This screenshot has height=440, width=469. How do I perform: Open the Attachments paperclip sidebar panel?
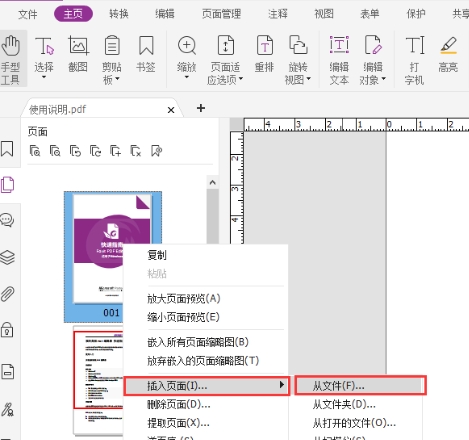(7, 294)
